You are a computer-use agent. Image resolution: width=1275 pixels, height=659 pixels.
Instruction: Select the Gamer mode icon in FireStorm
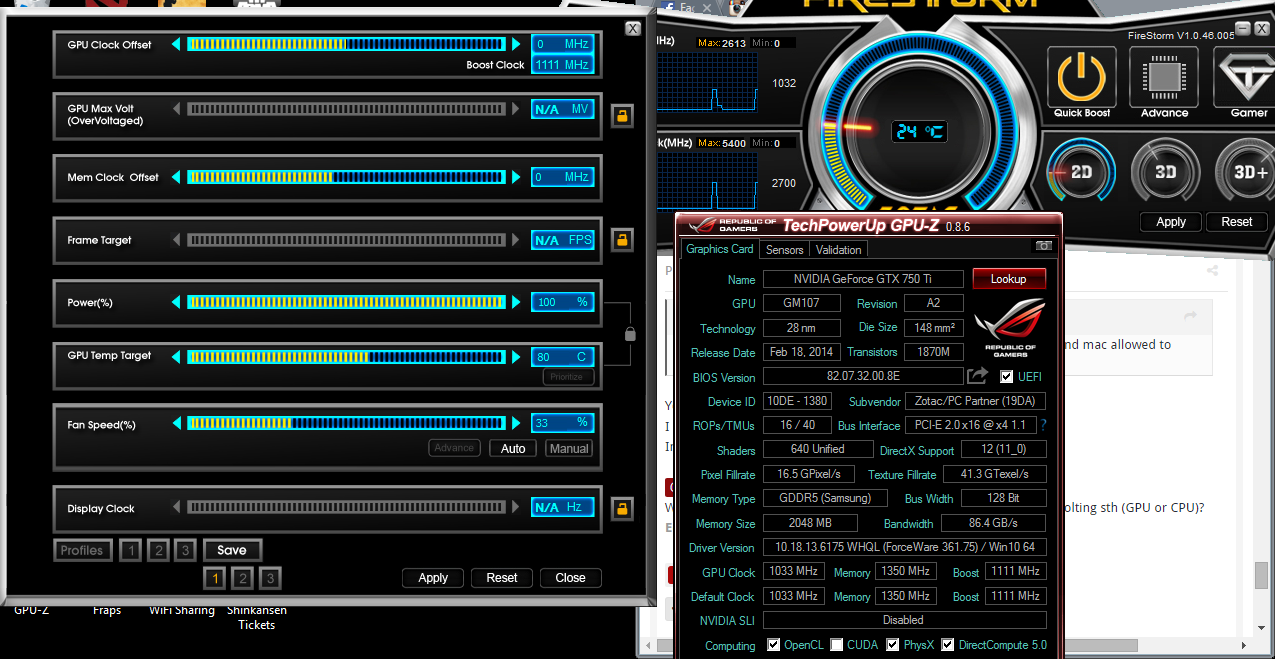(x=1246, y=76)
